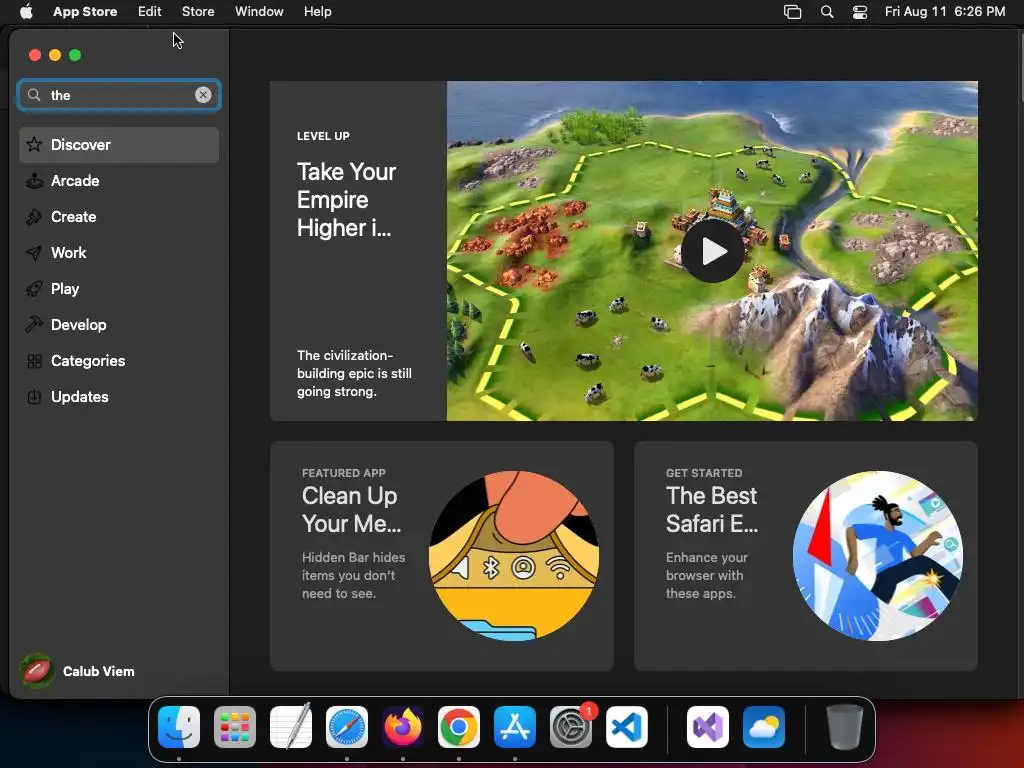Clear the search field text
This screenshot has width=1024, height=768.
pyautogui.click(x=203, y=95)
